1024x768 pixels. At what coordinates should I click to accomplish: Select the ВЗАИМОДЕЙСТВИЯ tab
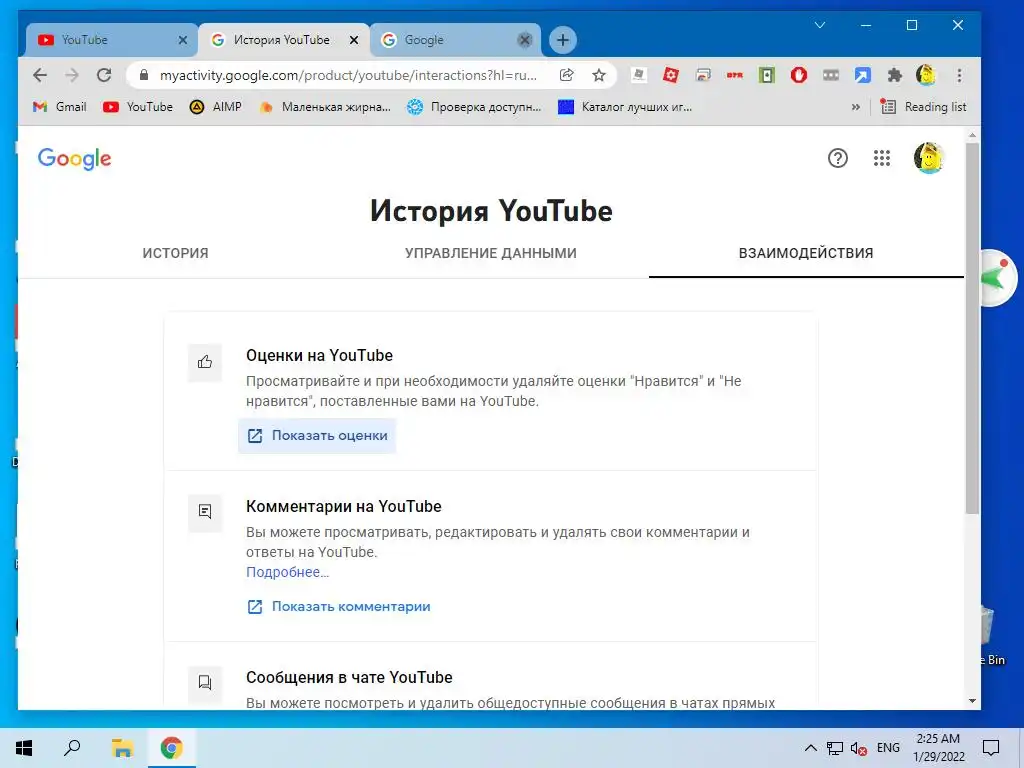tap(806, 253)
